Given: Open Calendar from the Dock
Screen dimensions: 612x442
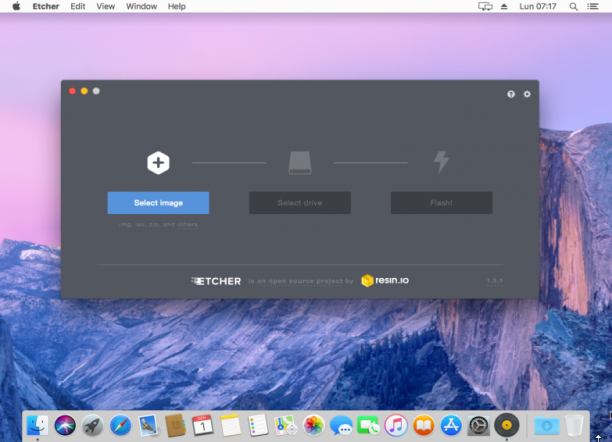Looking at the screenshot, I should click(203, 425).
